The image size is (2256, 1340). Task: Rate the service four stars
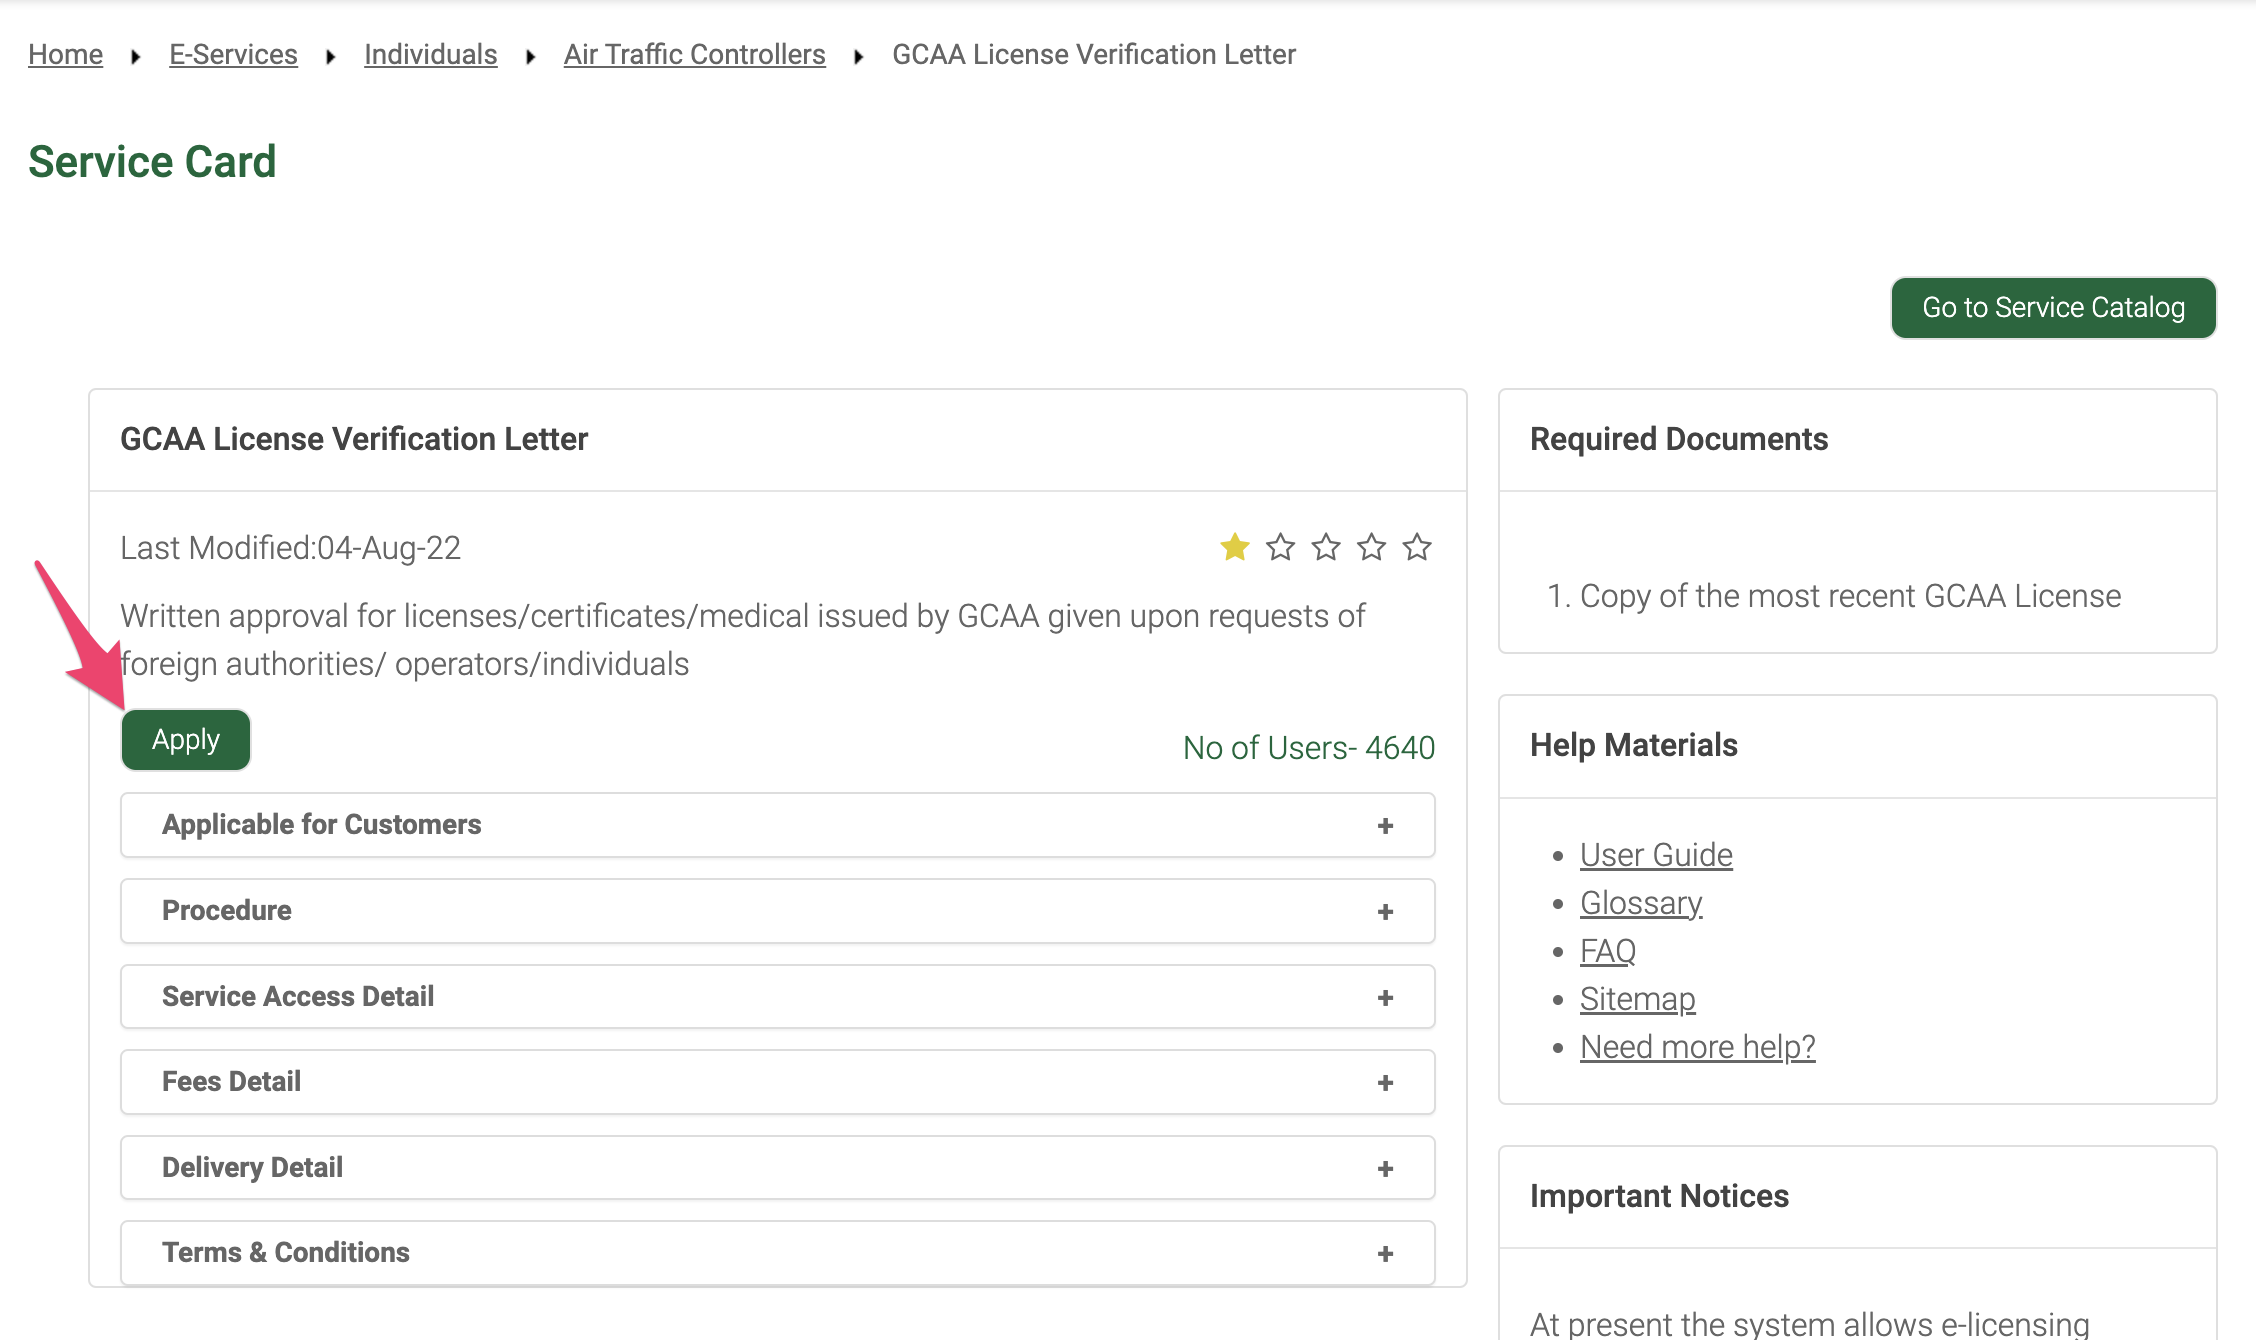coord(1371,547)
